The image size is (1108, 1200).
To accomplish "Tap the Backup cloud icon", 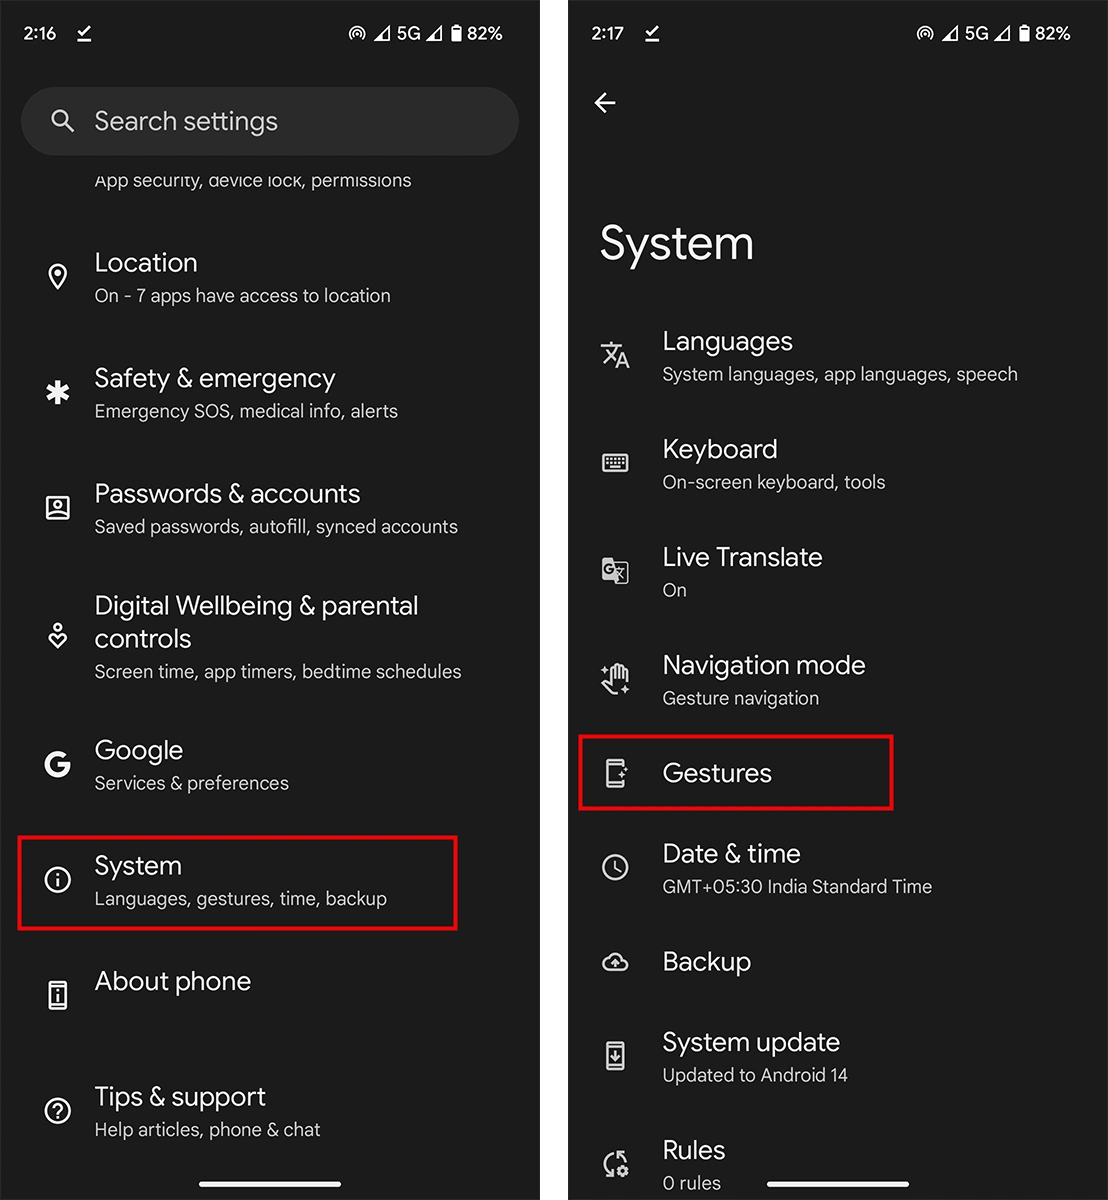I will [x=615, y=962].
